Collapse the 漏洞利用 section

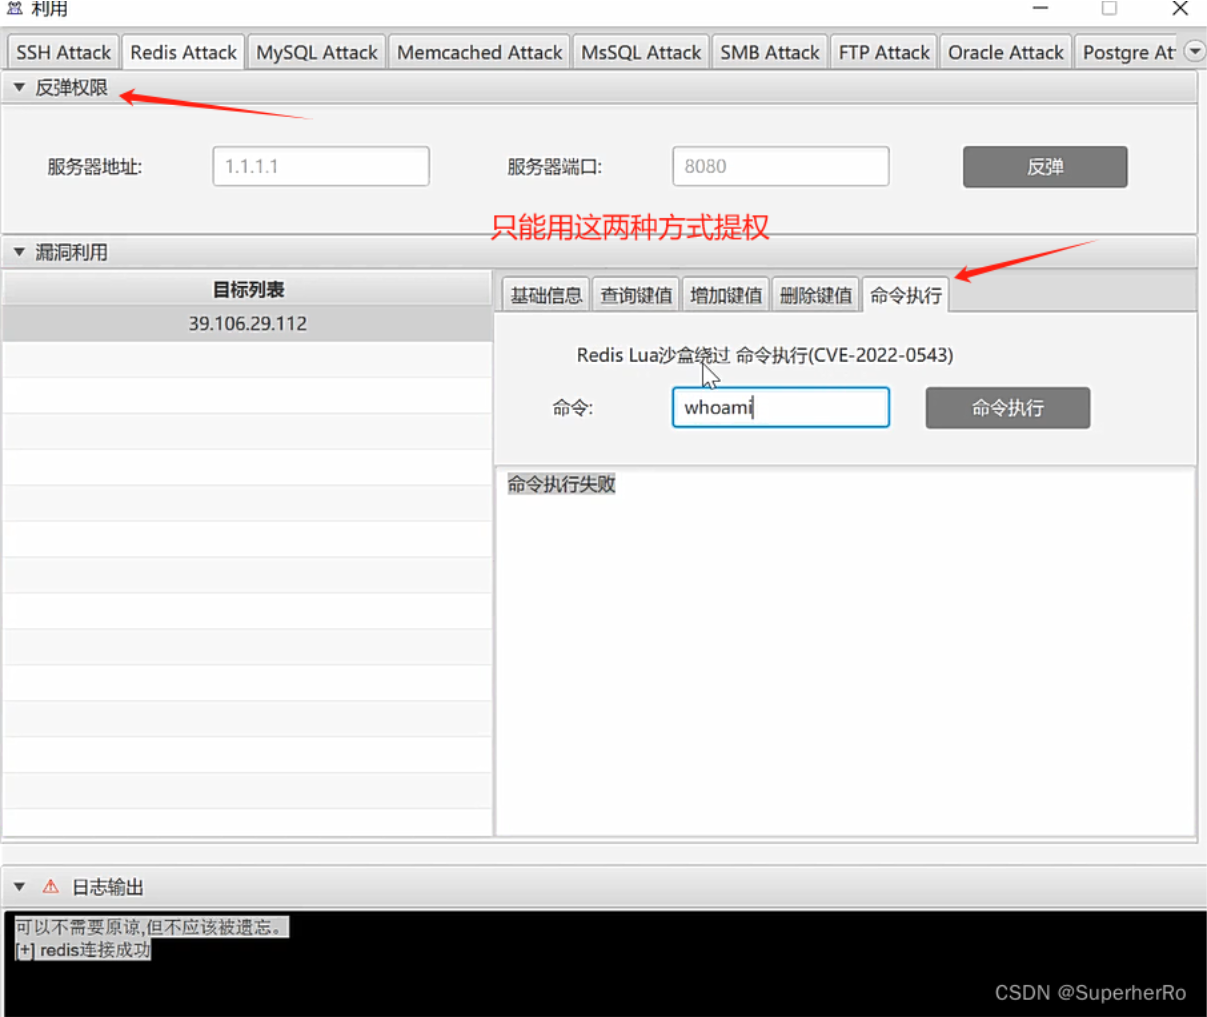point(19,252)
